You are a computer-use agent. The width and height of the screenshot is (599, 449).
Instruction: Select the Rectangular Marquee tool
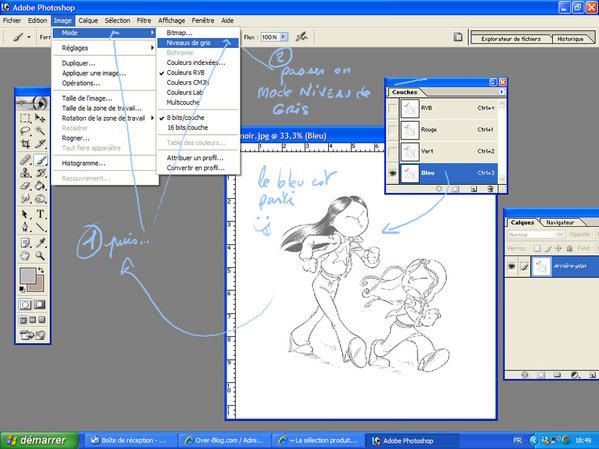click(x=25, y=117)
